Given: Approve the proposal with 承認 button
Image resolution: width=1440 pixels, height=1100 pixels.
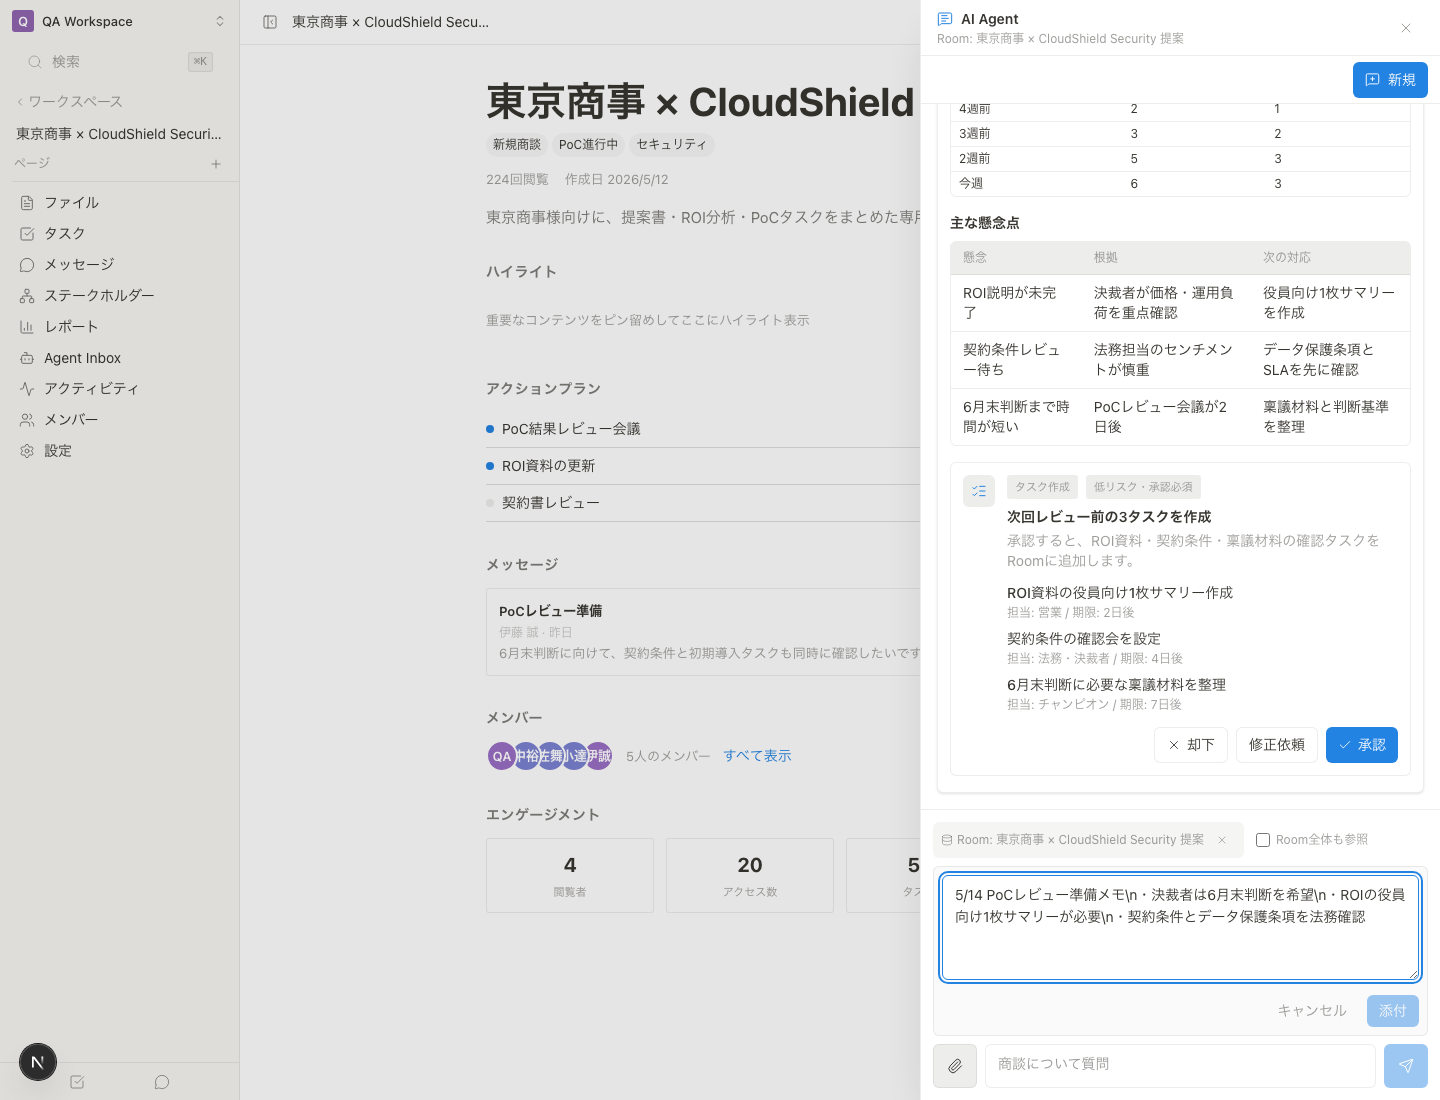Looking at the screenshot, I should tap(1362, 745).
